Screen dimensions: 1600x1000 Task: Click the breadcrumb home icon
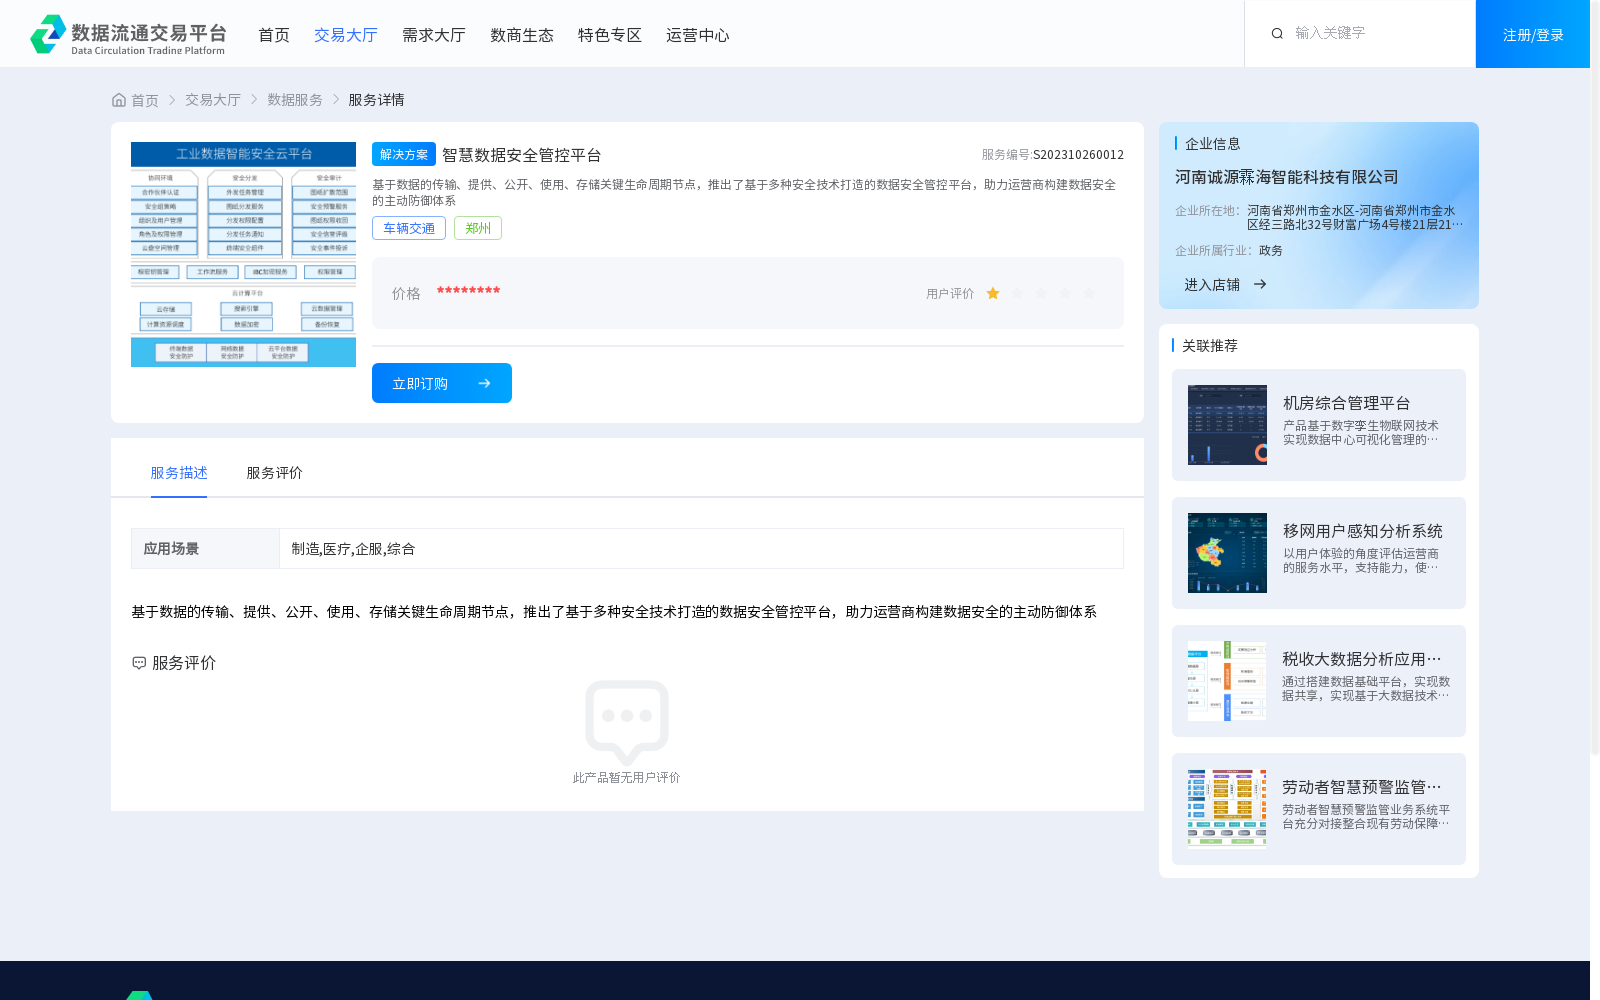tap(119, 100)
